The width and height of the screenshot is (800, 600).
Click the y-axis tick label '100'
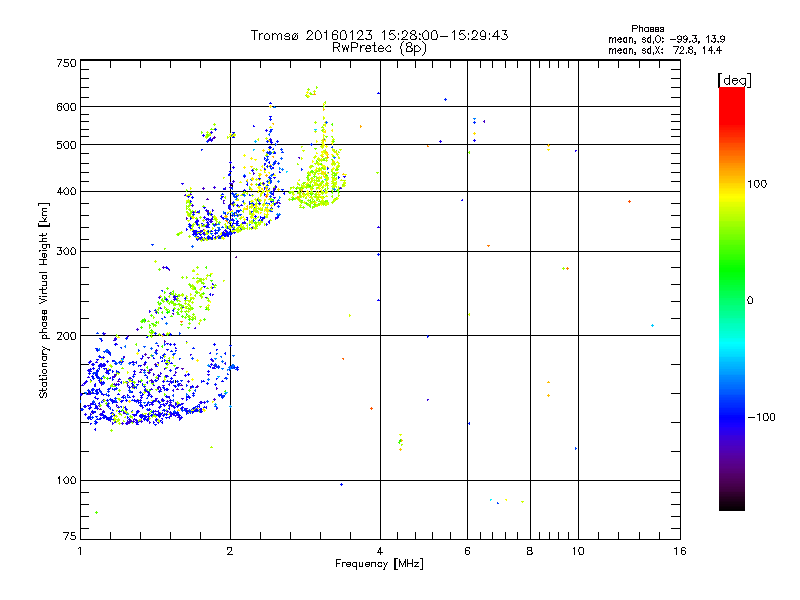coord(66,481)
